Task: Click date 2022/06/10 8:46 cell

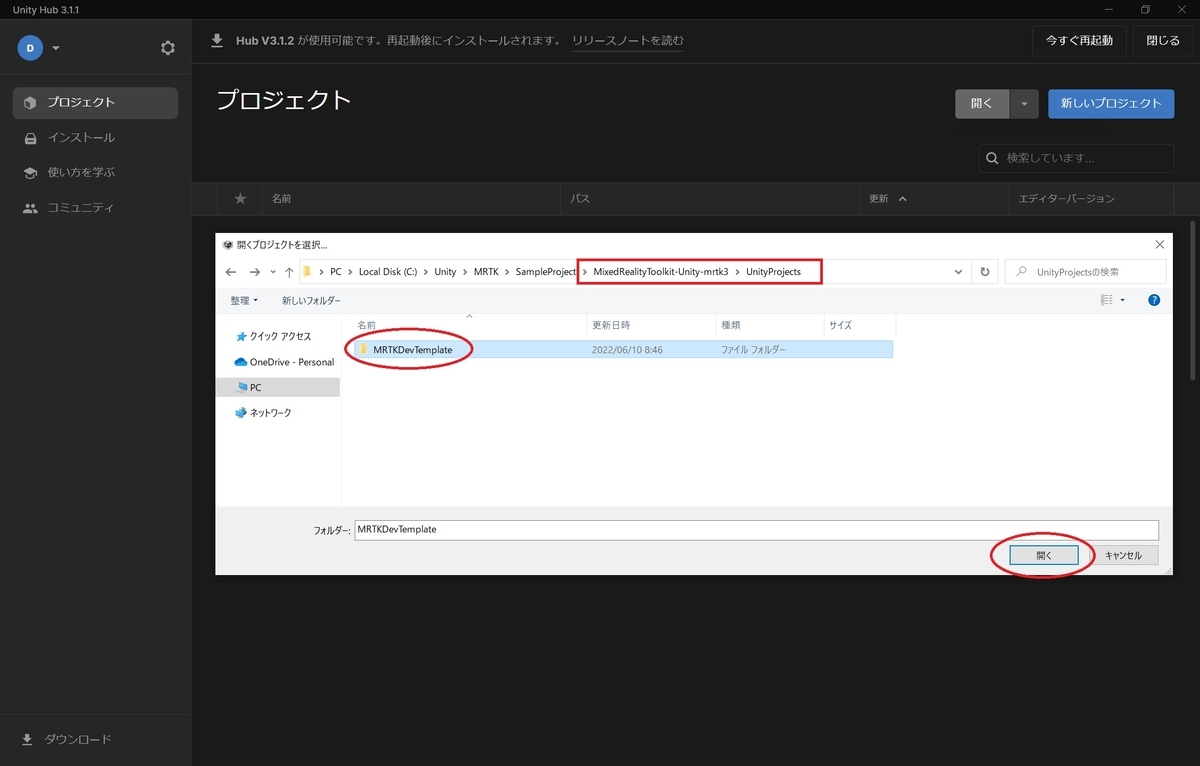Action: pos(627,350)
